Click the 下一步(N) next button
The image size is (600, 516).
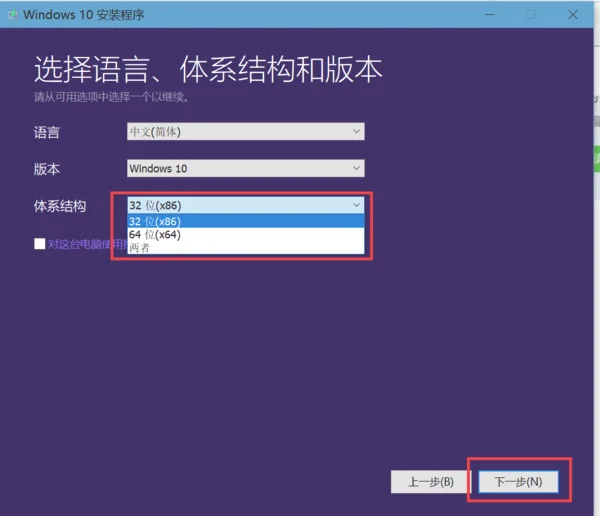click(x=518, y=482)
